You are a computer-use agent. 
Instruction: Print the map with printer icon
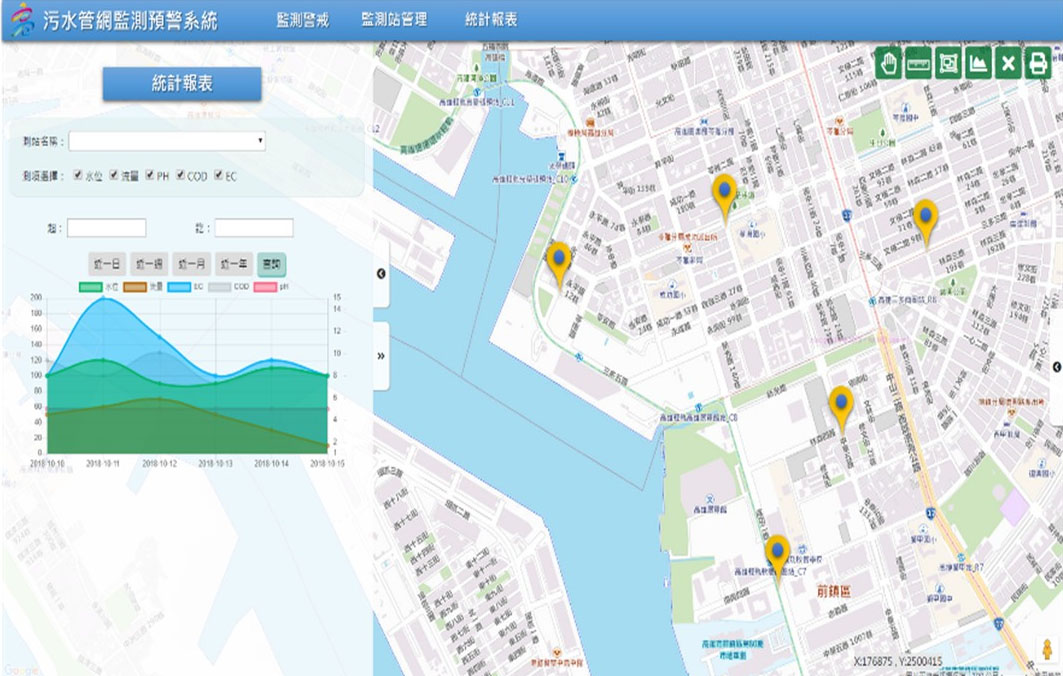tap(1039, 63)
